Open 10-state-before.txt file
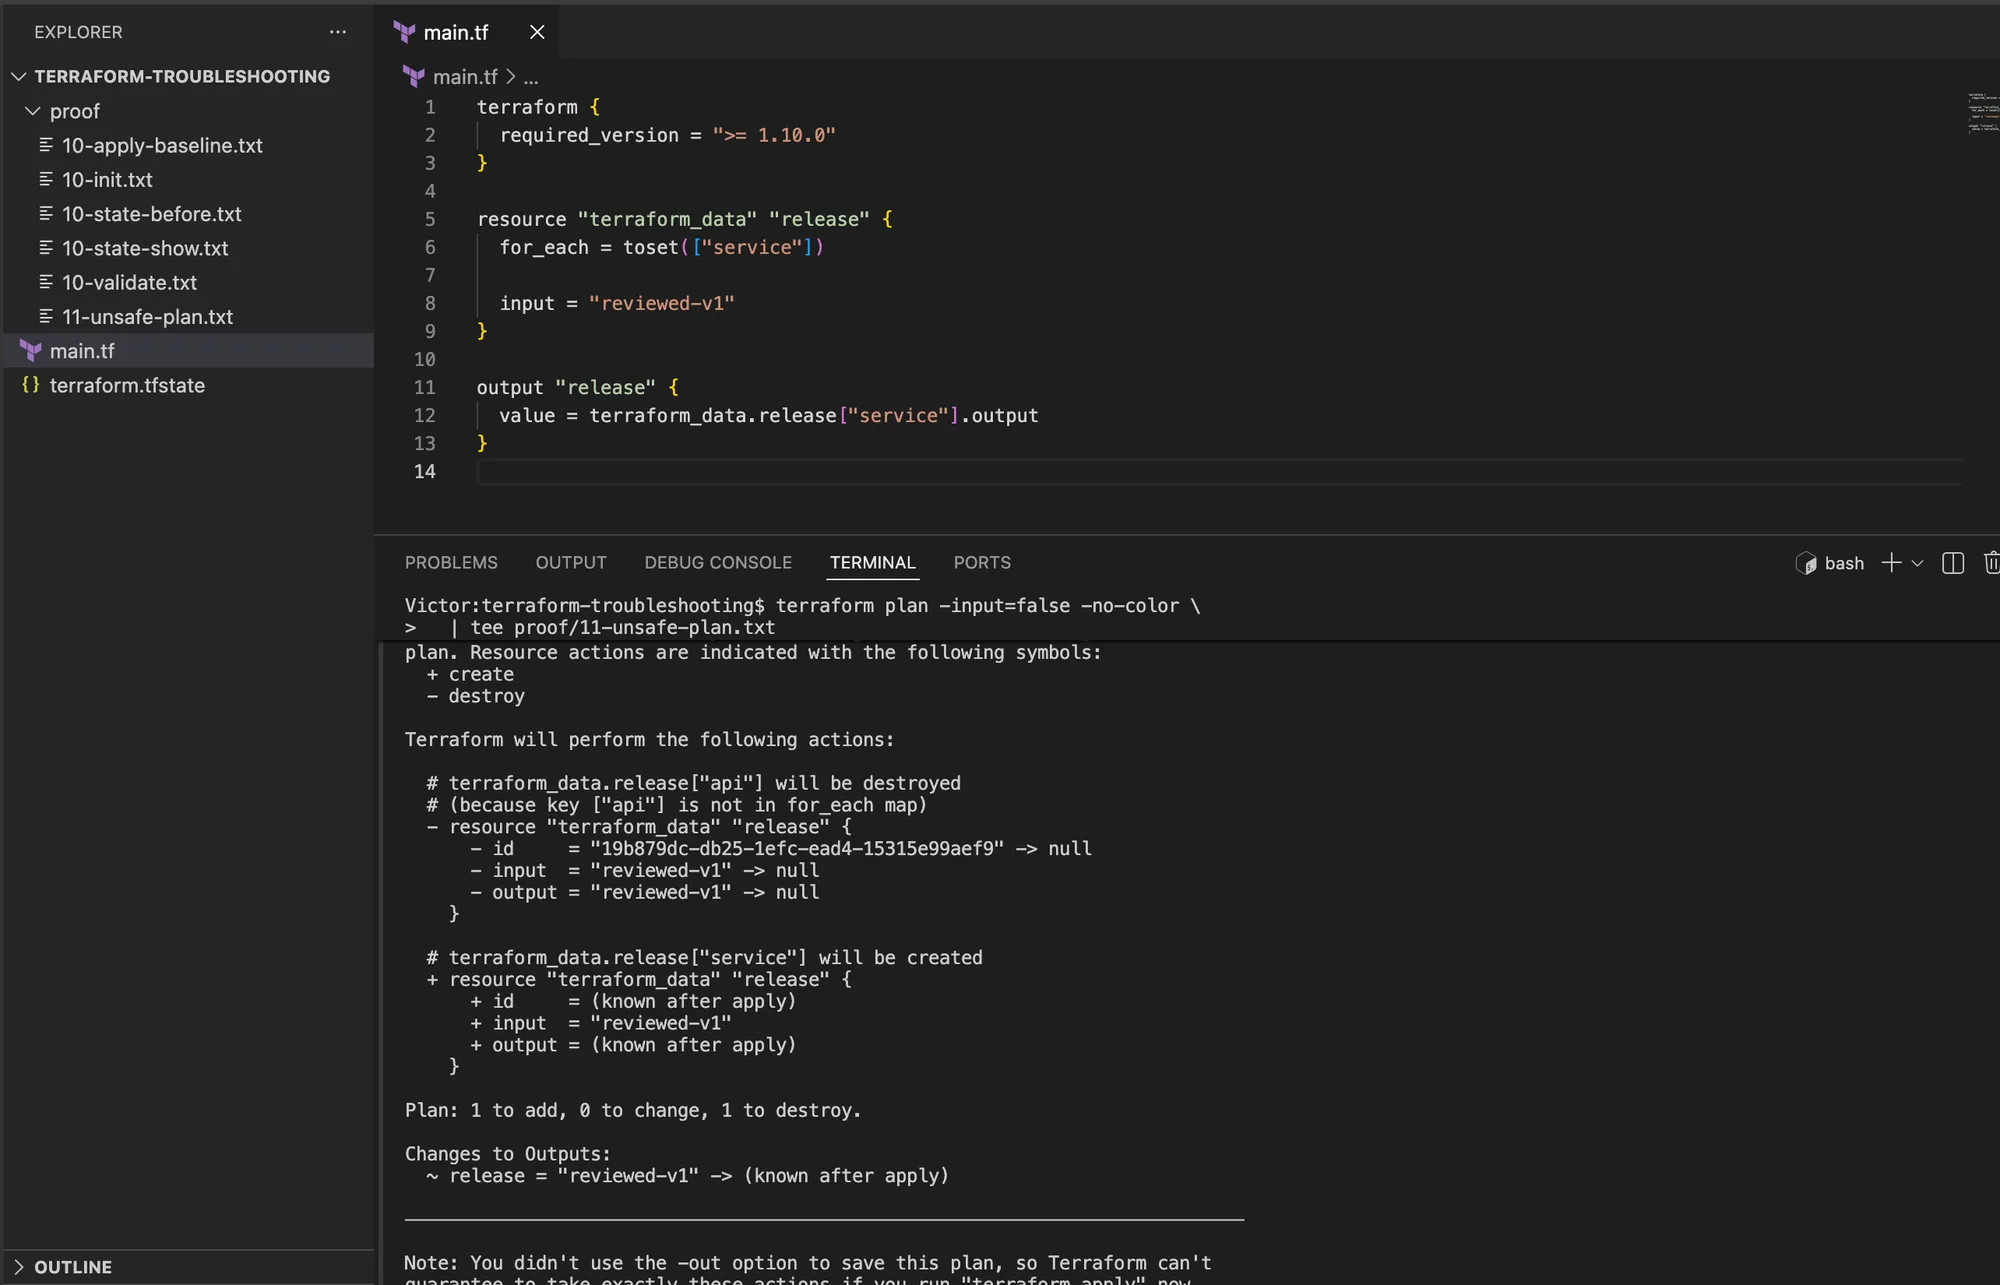 (152, 213)
